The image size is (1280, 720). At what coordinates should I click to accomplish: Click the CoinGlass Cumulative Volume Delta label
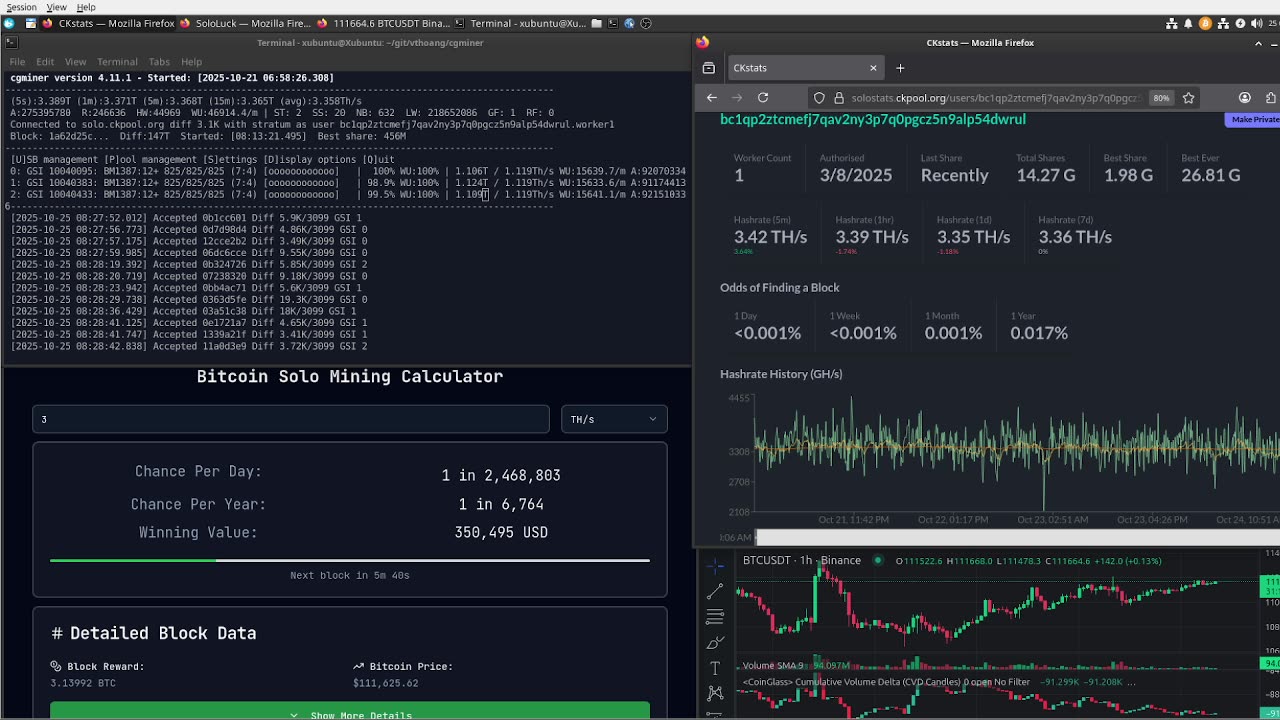coord(886,683)
